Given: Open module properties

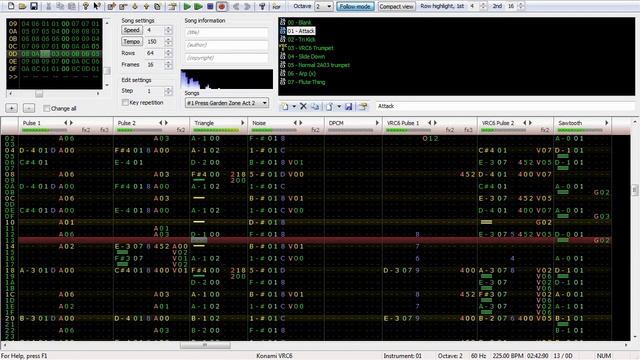Looking at the screenshot, I should (x=172, y=6).
